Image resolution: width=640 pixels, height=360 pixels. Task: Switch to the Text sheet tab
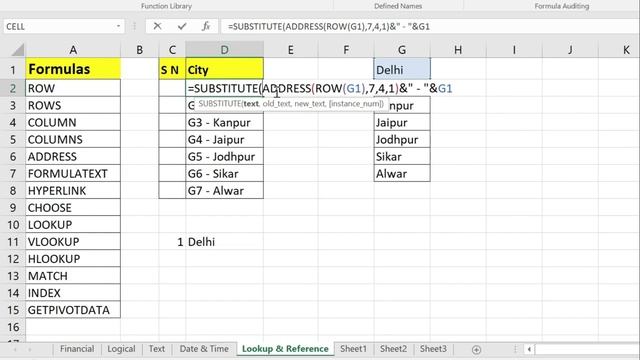(157, 349)
